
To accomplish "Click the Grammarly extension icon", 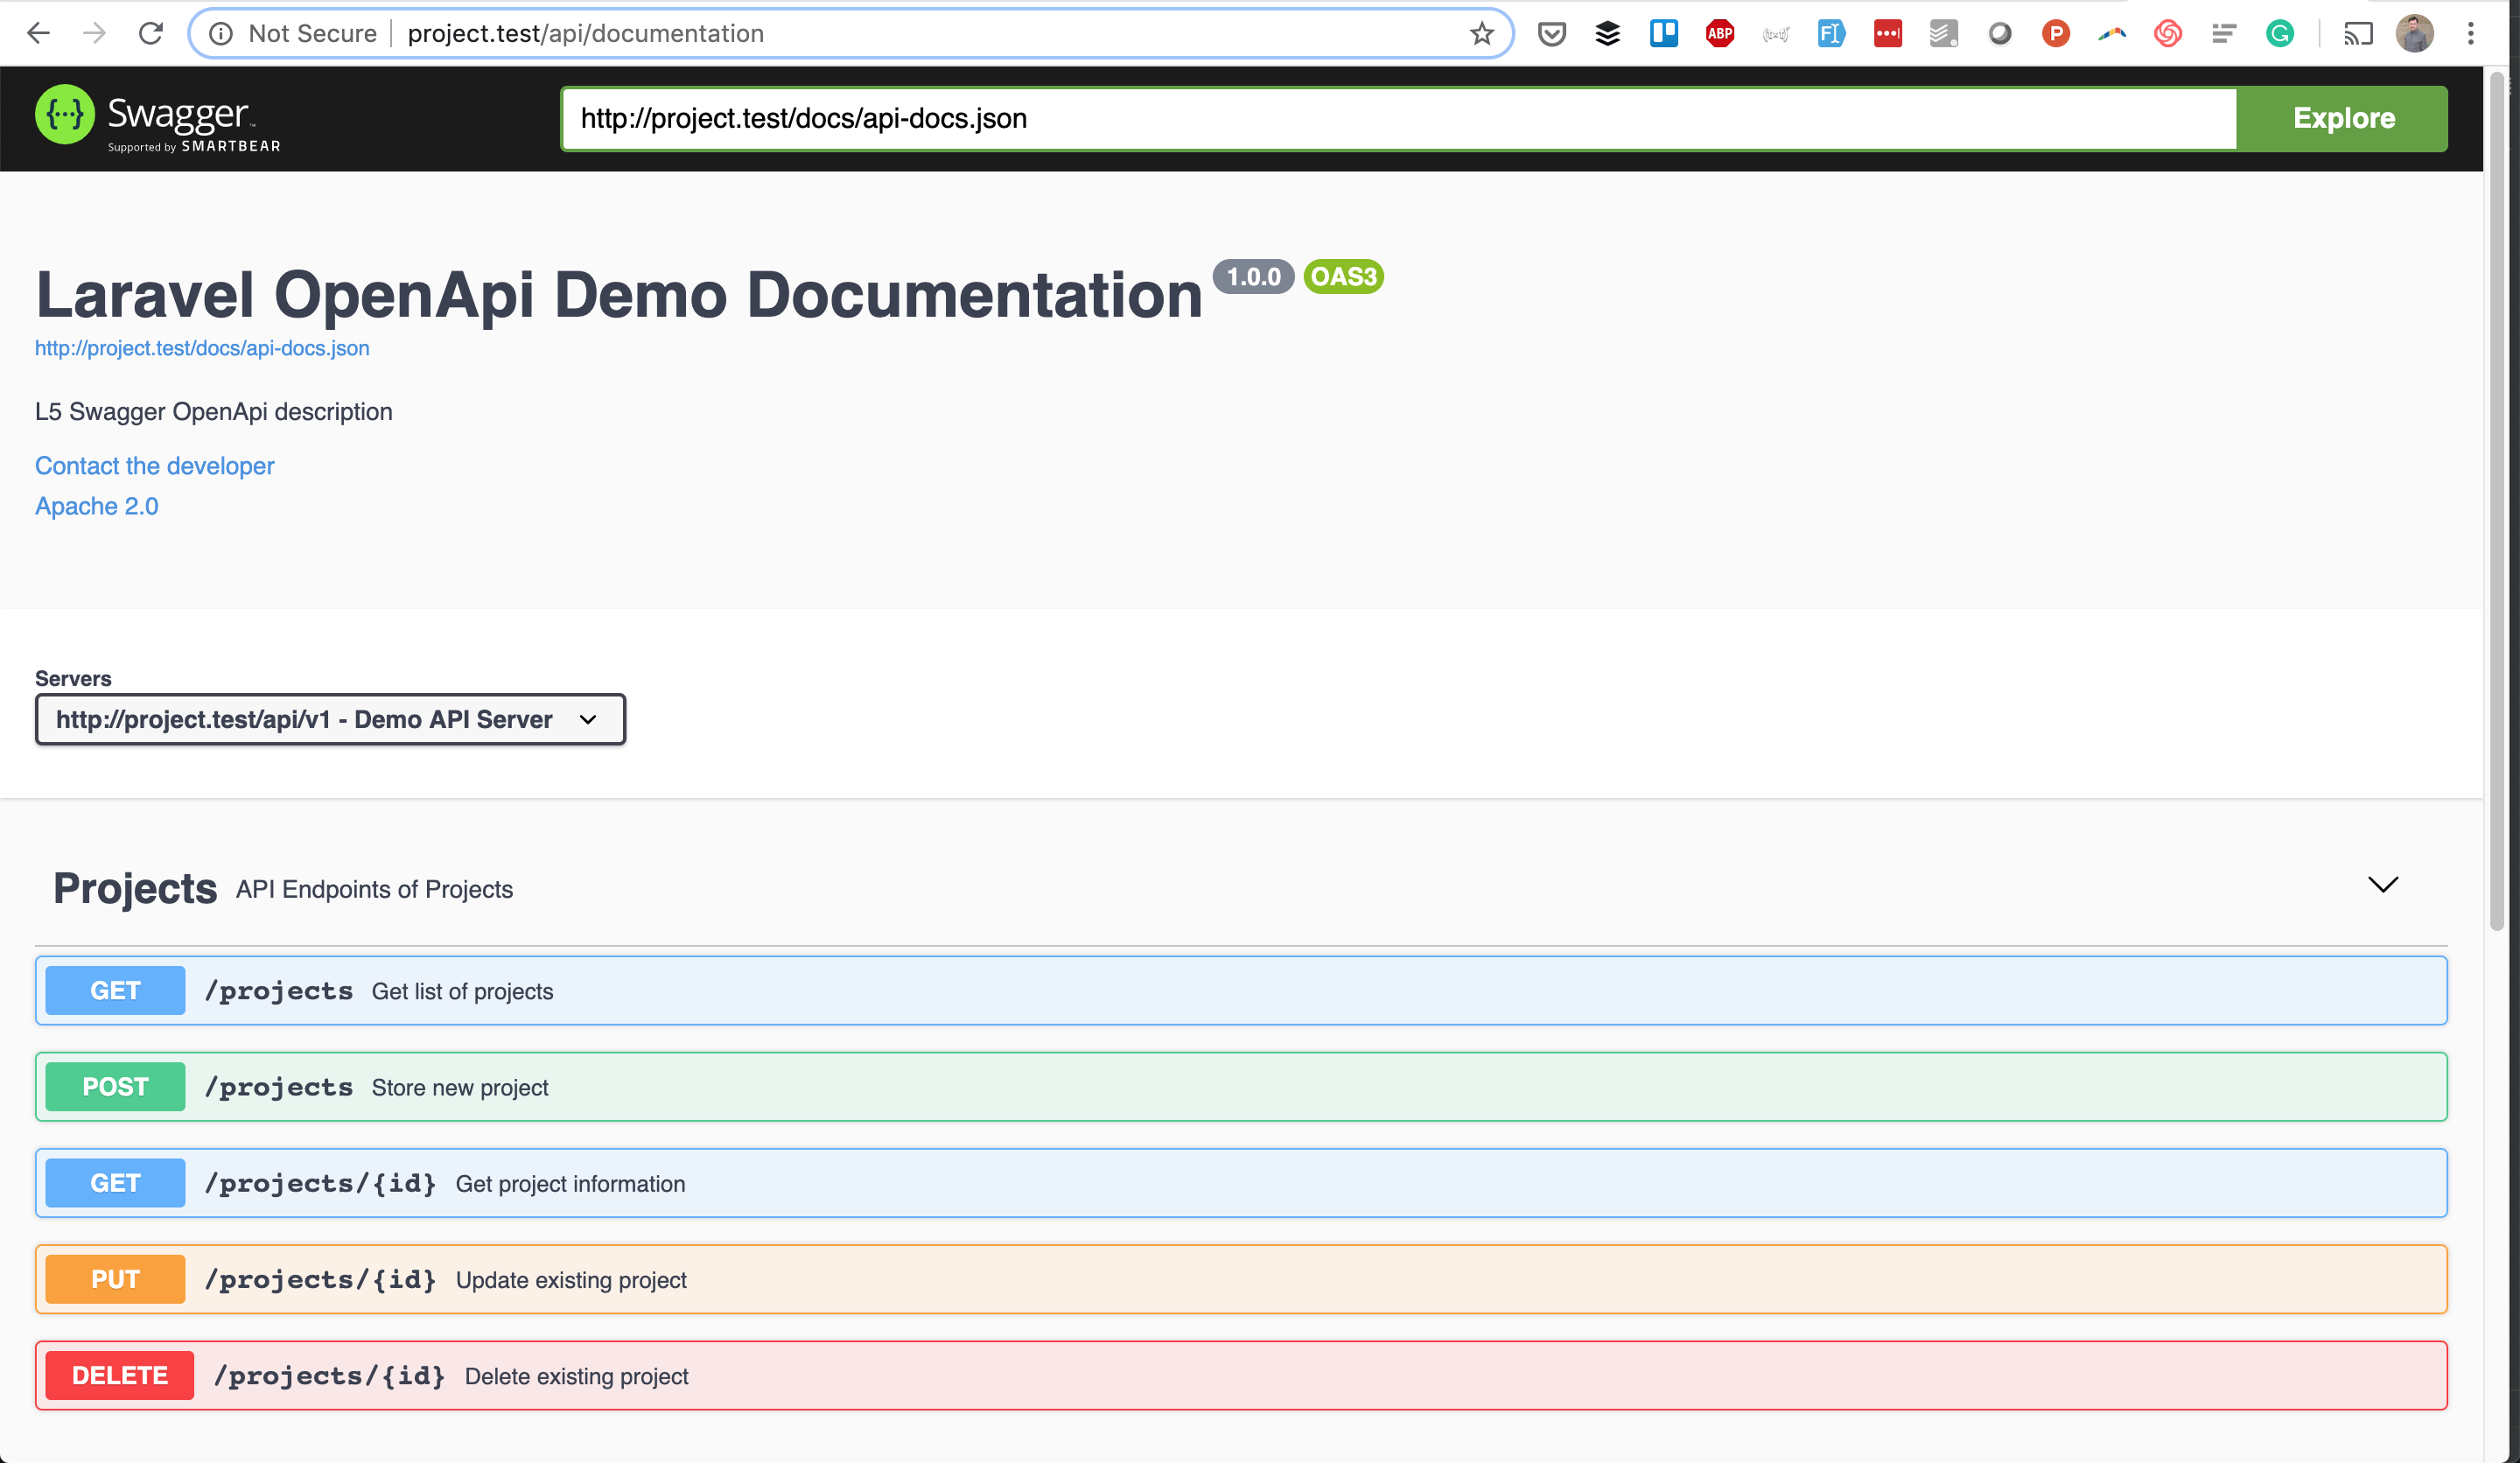I will click(x=2279, y=34).
